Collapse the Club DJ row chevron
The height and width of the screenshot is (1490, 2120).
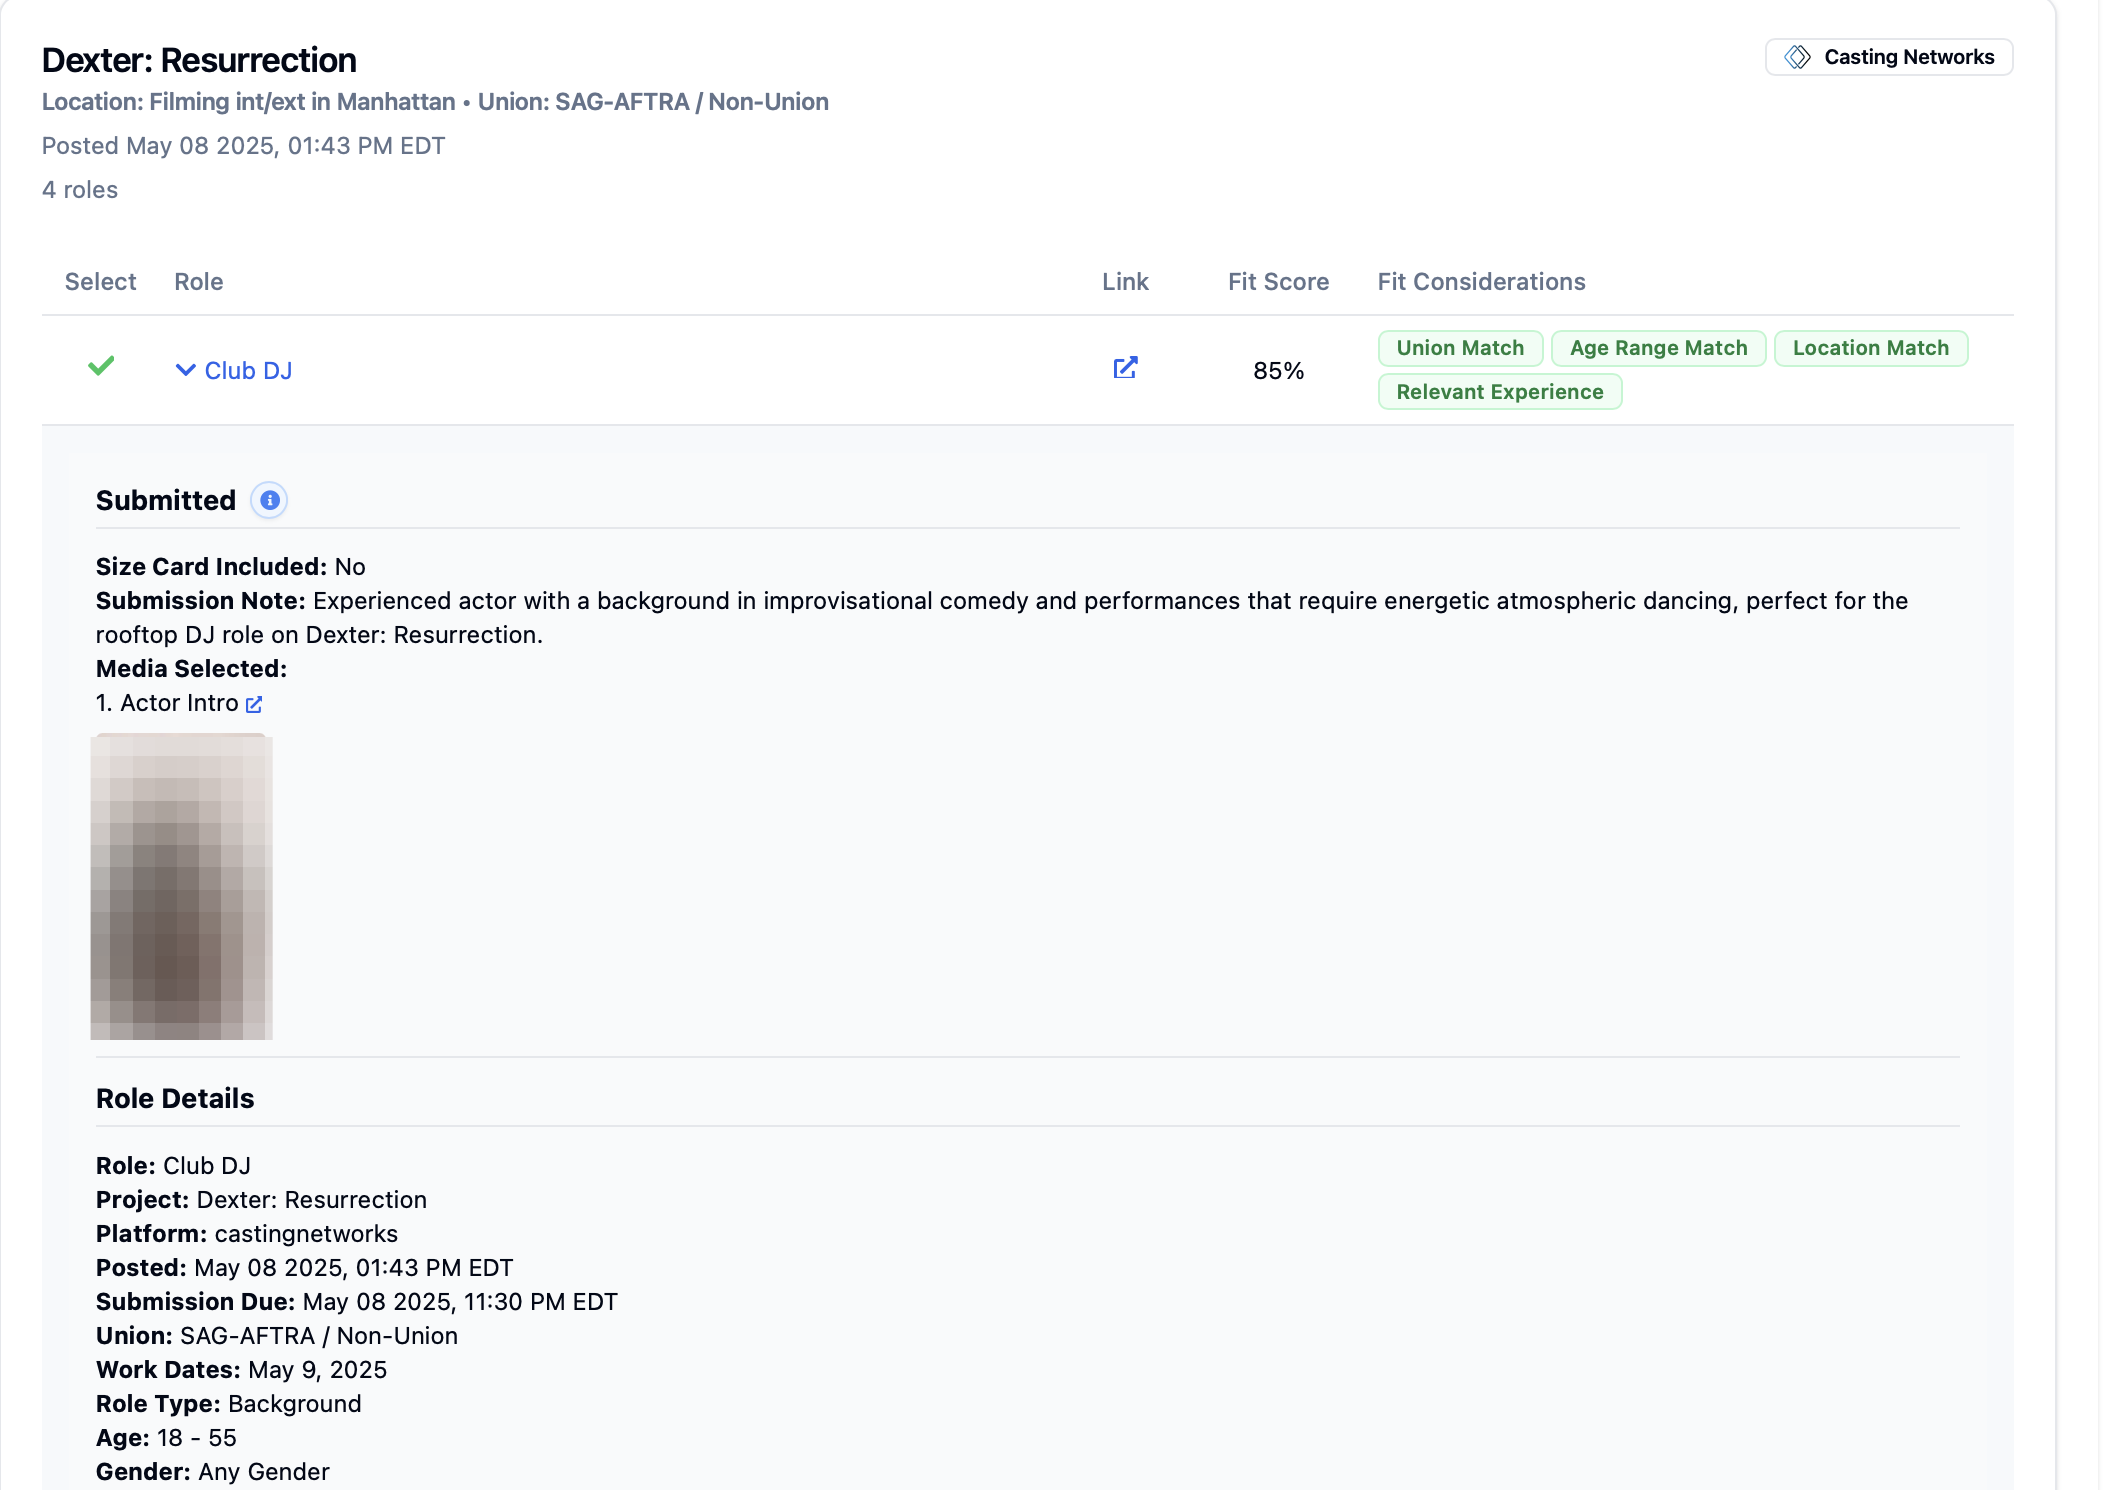tap(185, 370)
